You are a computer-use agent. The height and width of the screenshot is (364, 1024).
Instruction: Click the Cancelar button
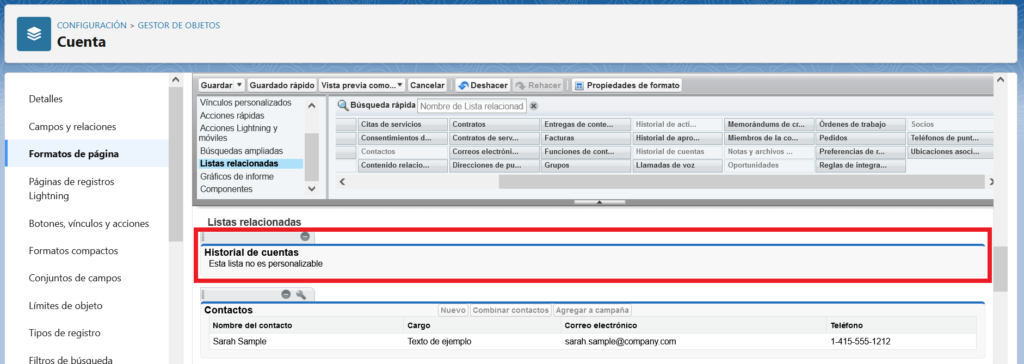click(x=427, y=86)
